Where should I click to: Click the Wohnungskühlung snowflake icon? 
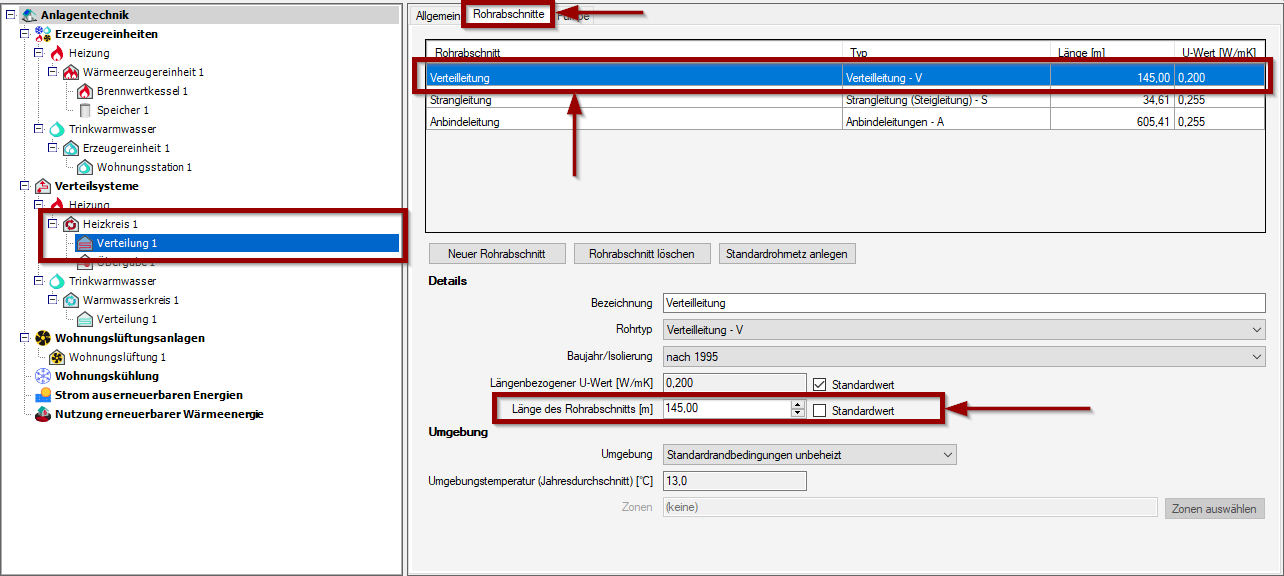[x=43, y=376]
